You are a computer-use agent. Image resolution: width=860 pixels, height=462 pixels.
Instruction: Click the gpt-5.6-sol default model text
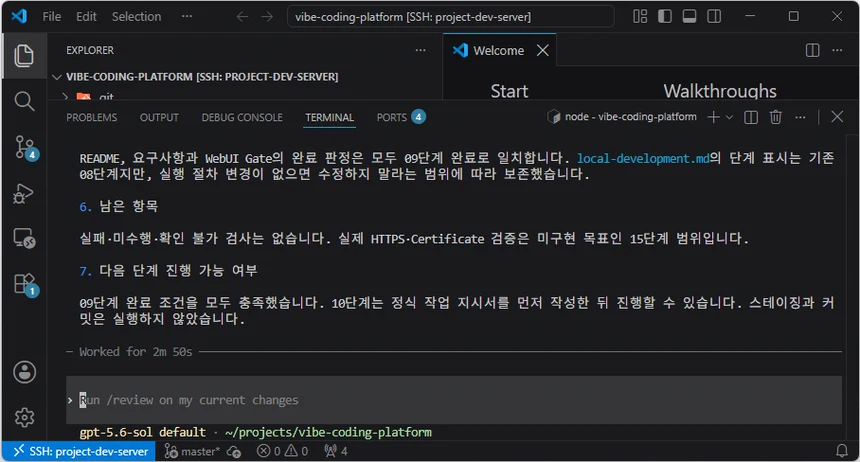tap(143, 432)
